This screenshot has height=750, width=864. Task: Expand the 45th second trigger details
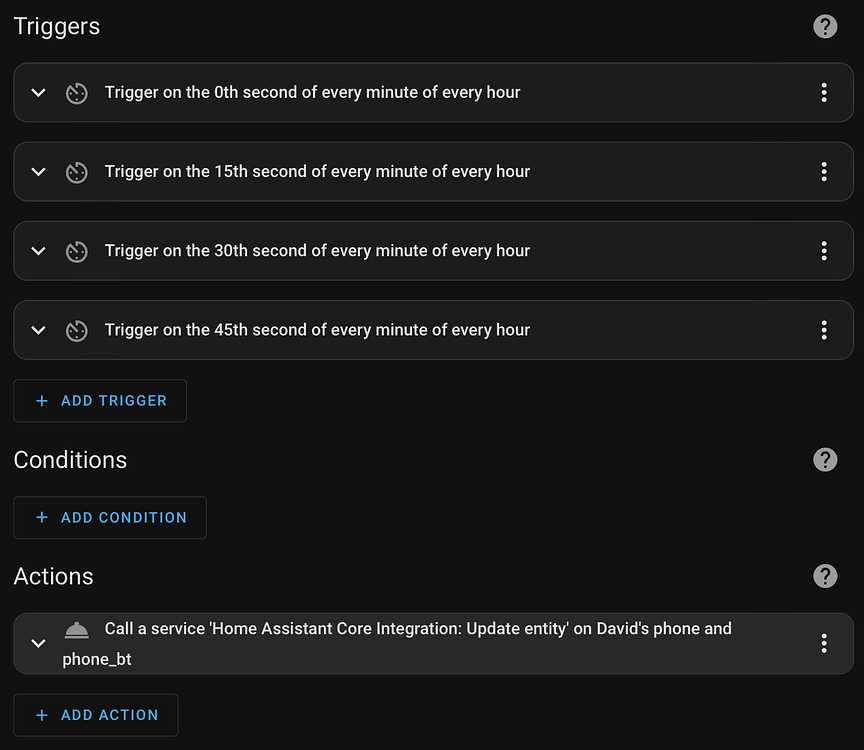coord(38,330)
